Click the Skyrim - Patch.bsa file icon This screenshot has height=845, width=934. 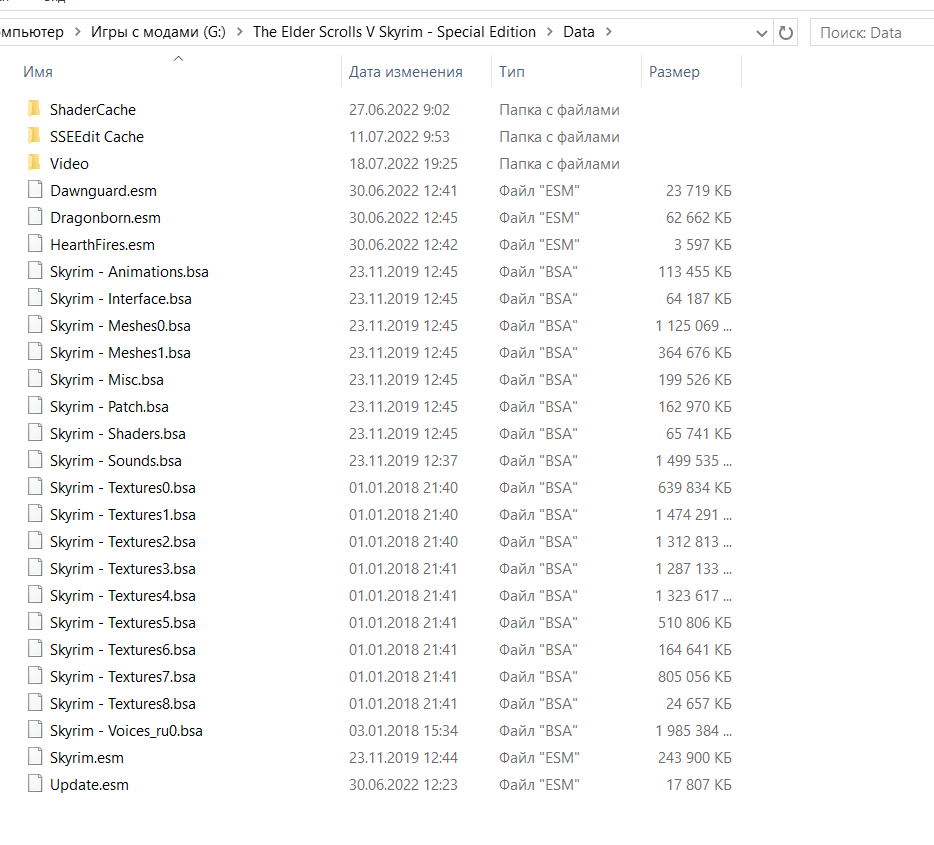point(35,406)
